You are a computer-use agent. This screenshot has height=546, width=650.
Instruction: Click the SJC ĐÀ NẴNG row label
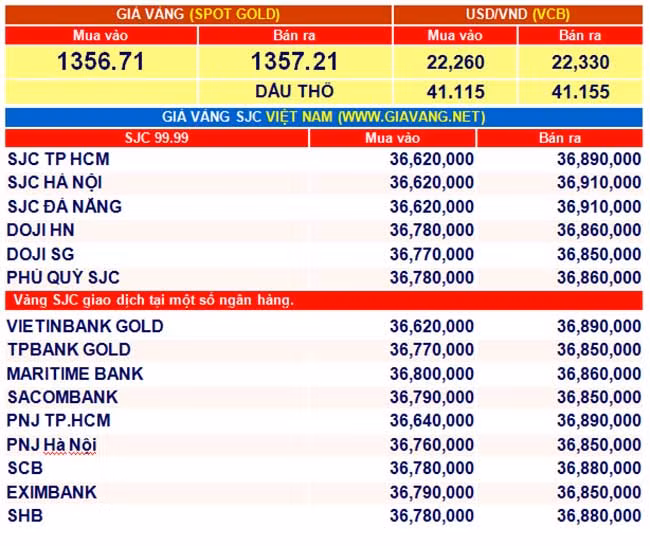pyautogui.click(x=65, y=206)
